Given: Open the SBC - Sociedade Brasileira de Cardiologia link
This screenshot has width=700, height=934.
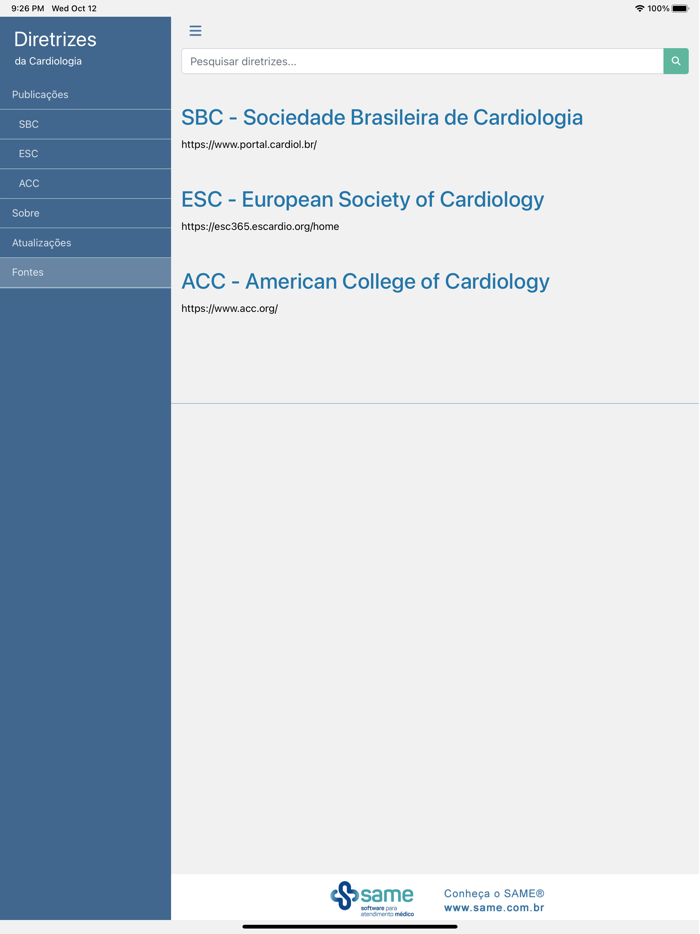Looking at the screenshot, I should coord(381,117).
